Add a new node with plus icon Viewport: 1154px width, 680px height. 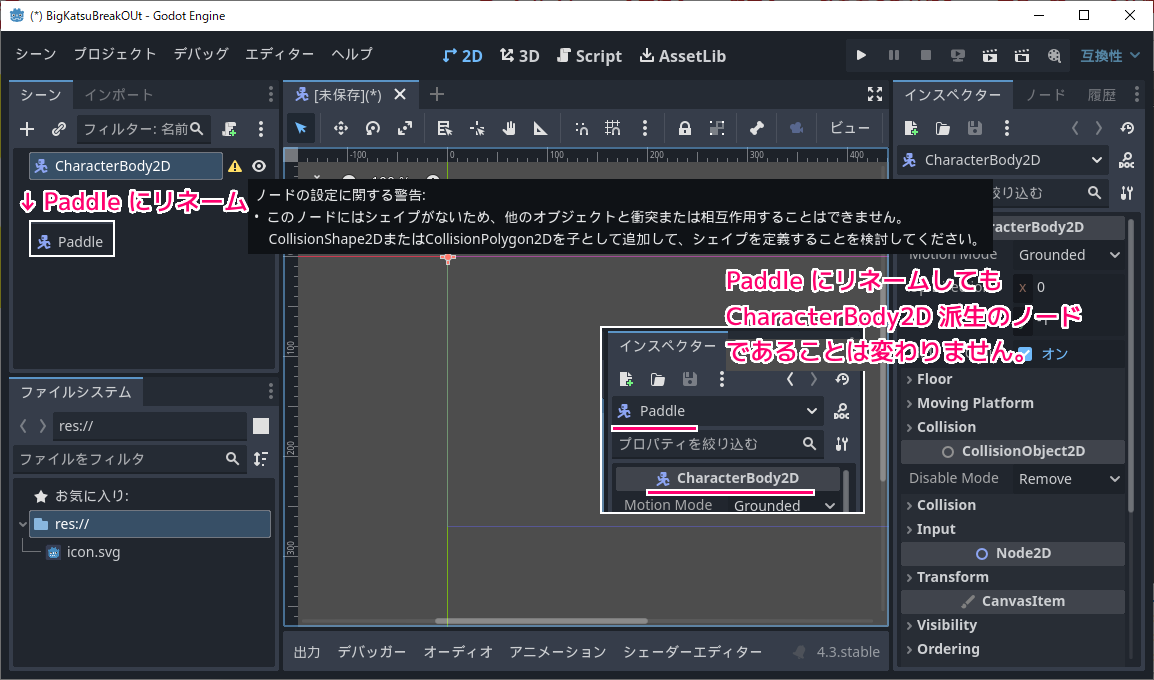pyautogui.click(x=27, y=129)
